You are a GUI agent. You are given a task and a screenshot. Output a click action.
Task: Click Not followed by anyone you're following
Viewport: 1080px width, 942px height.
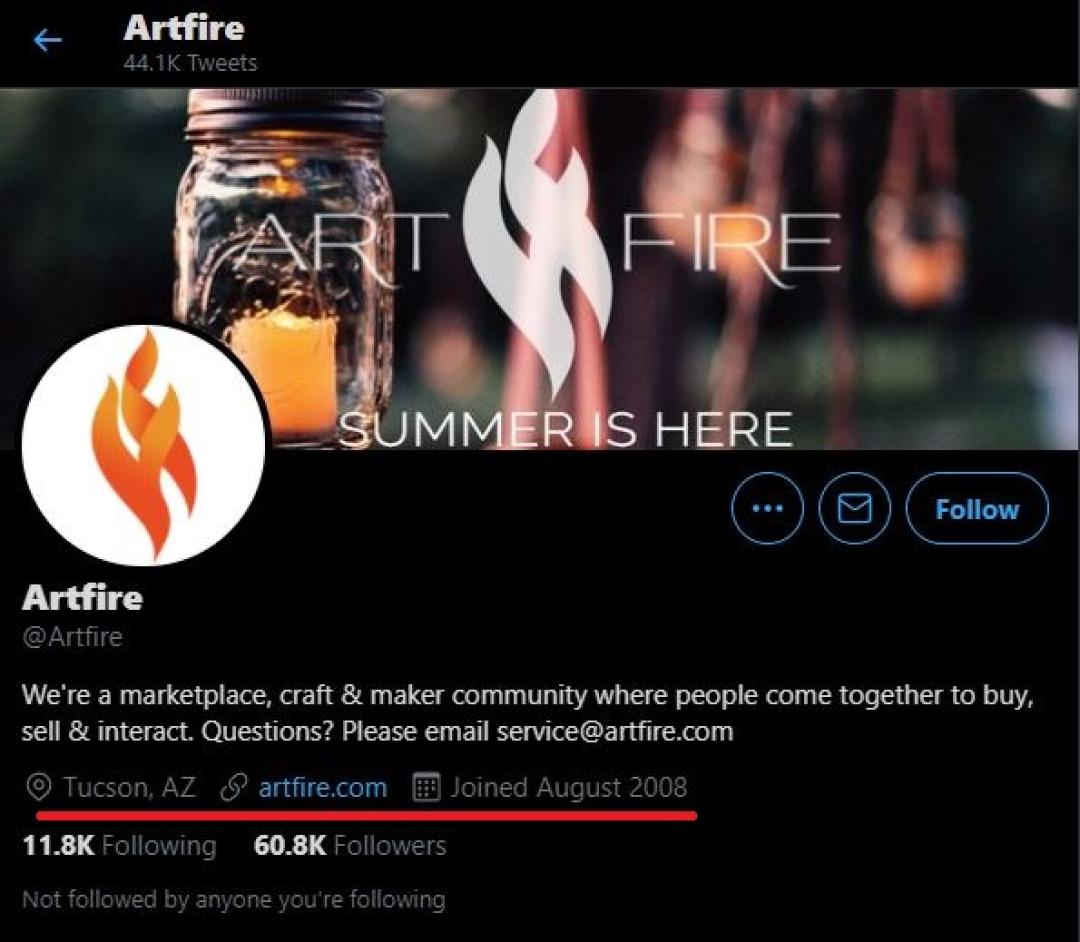[234, 899]
